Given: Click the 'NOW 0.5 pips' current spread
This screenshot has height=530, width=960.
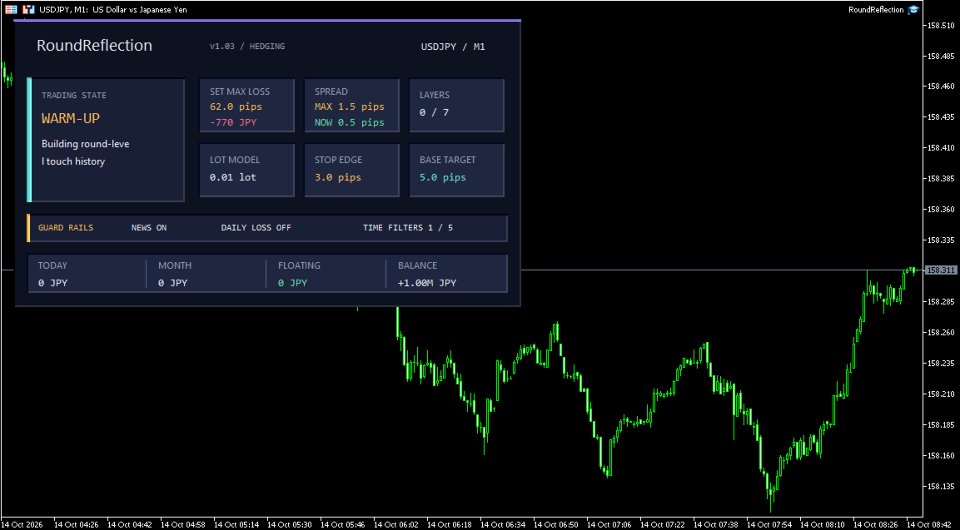Looking at the screenshot, I should point(350,122).
